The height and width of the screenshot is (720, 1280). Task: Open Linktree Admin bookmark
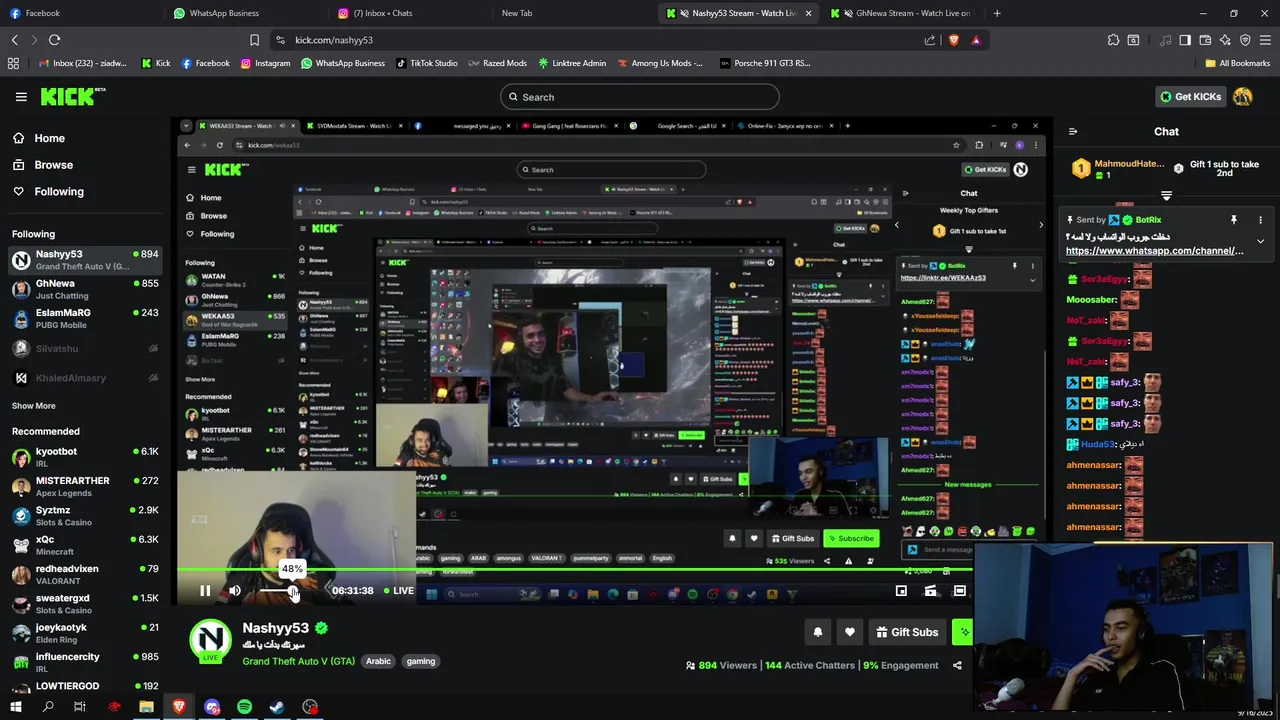click(x=572, y=63)
